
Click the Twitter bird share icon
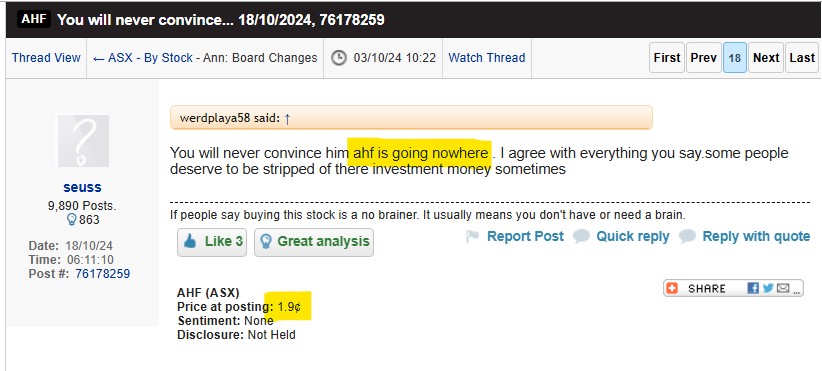click(x=768, y=288)
